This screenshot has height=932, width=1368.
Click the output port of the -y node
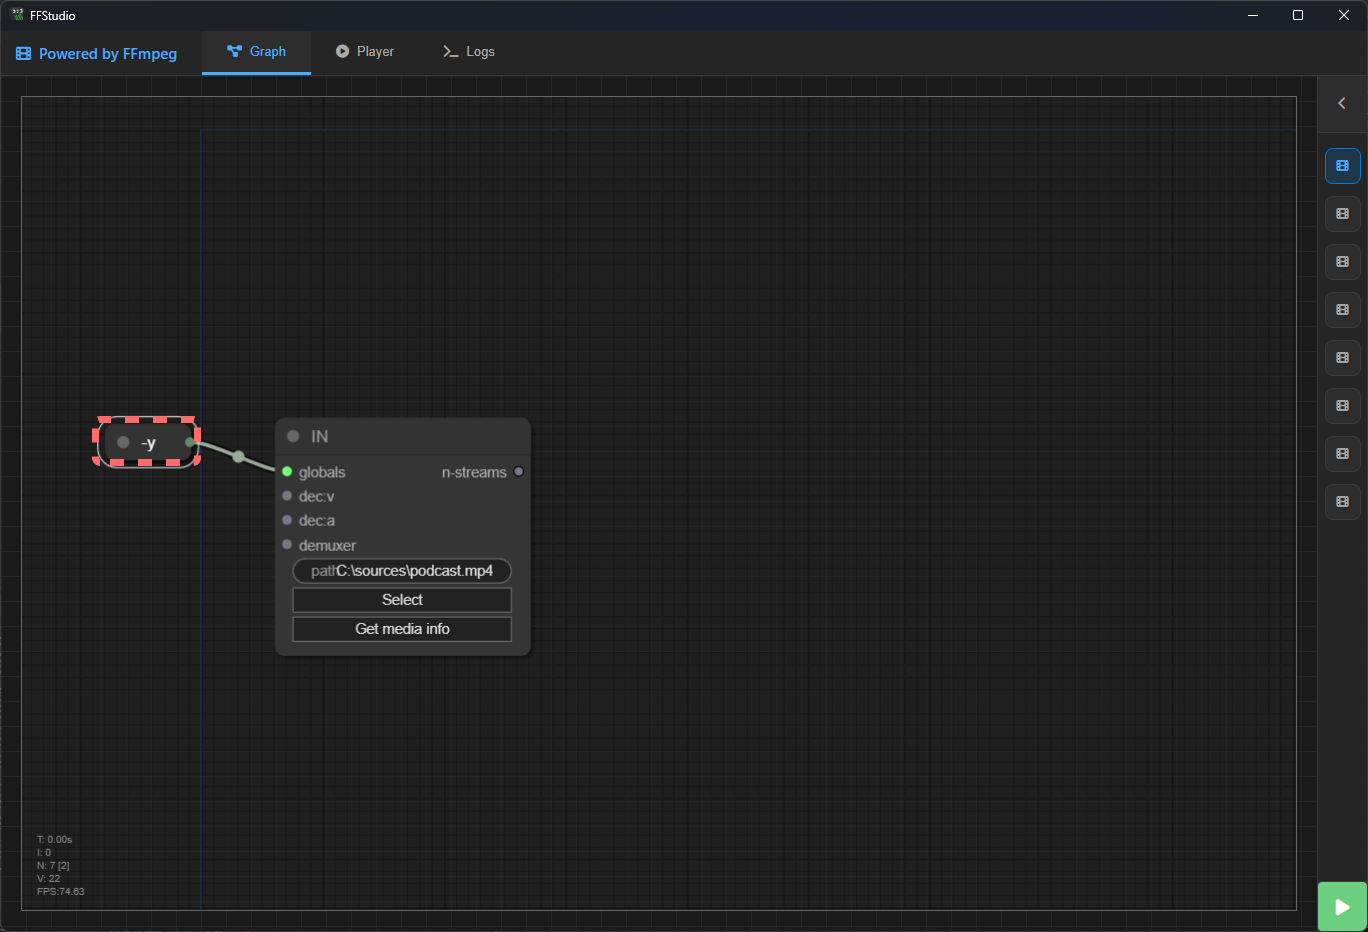[190, 442]
